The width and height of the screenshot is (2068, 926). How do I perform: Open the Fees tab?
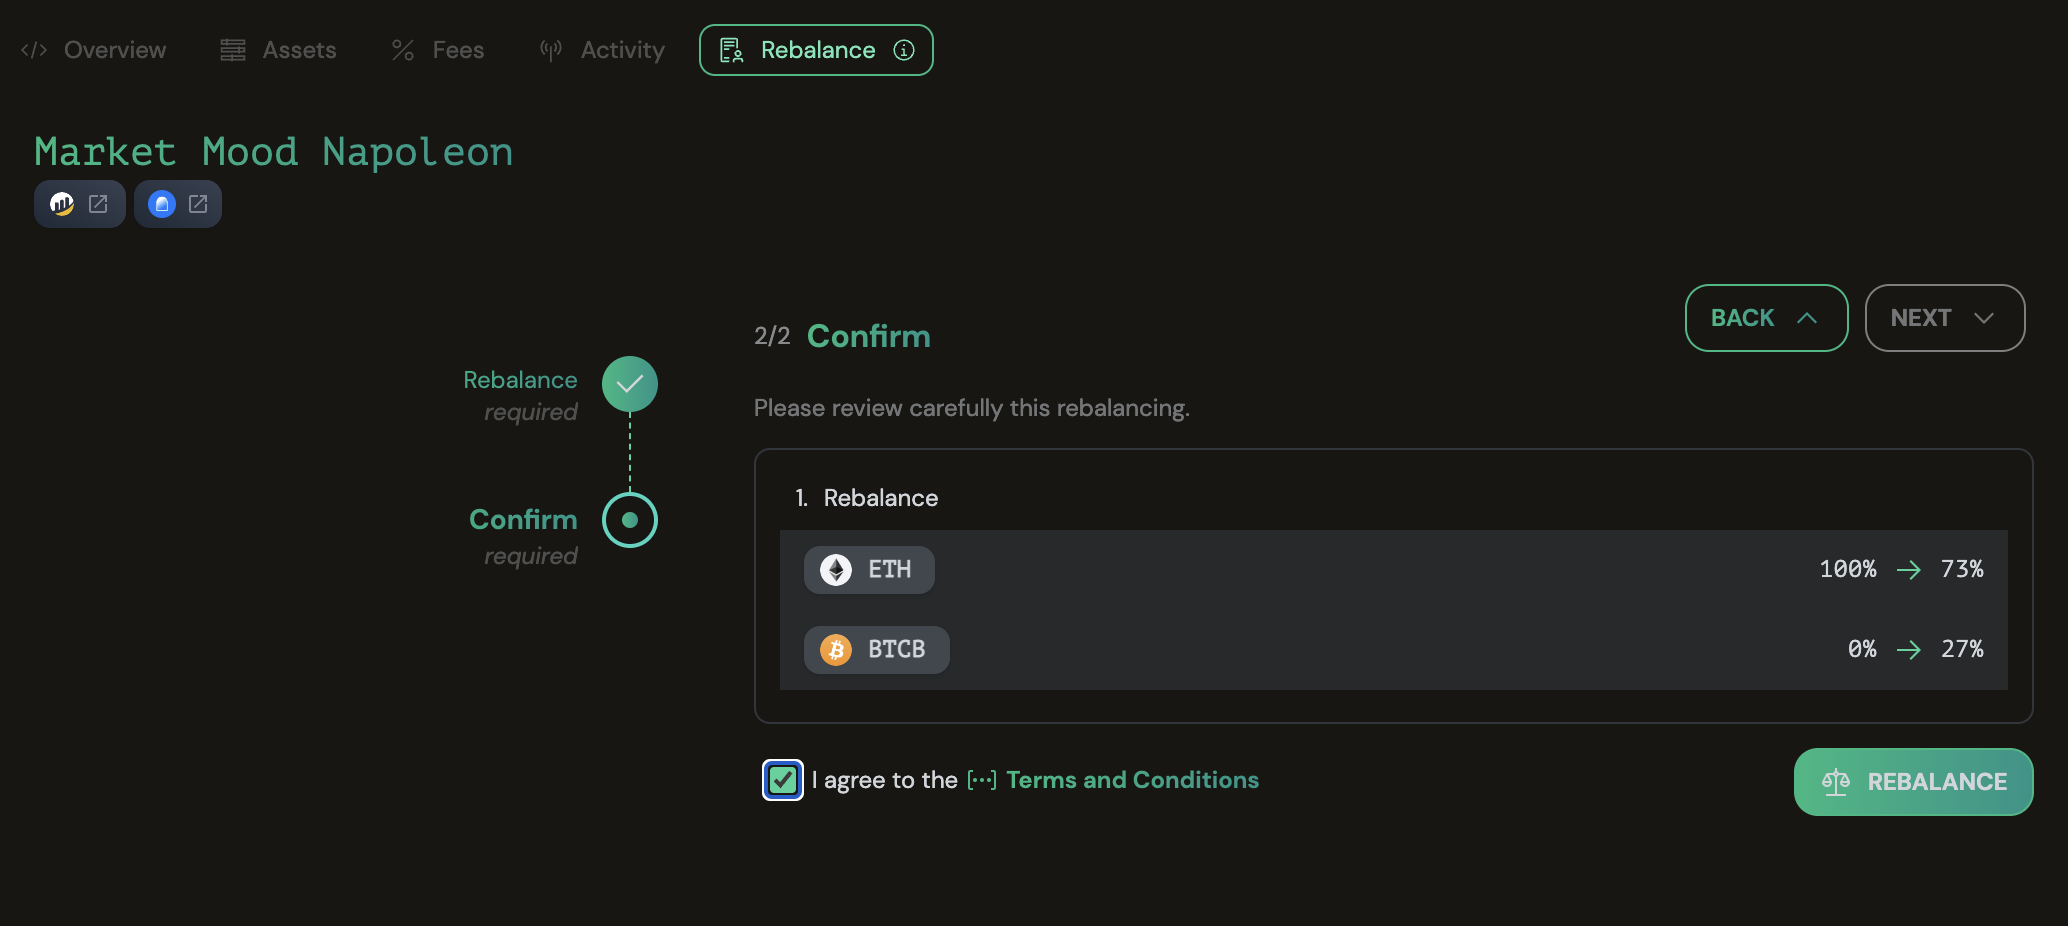(438, 50)
